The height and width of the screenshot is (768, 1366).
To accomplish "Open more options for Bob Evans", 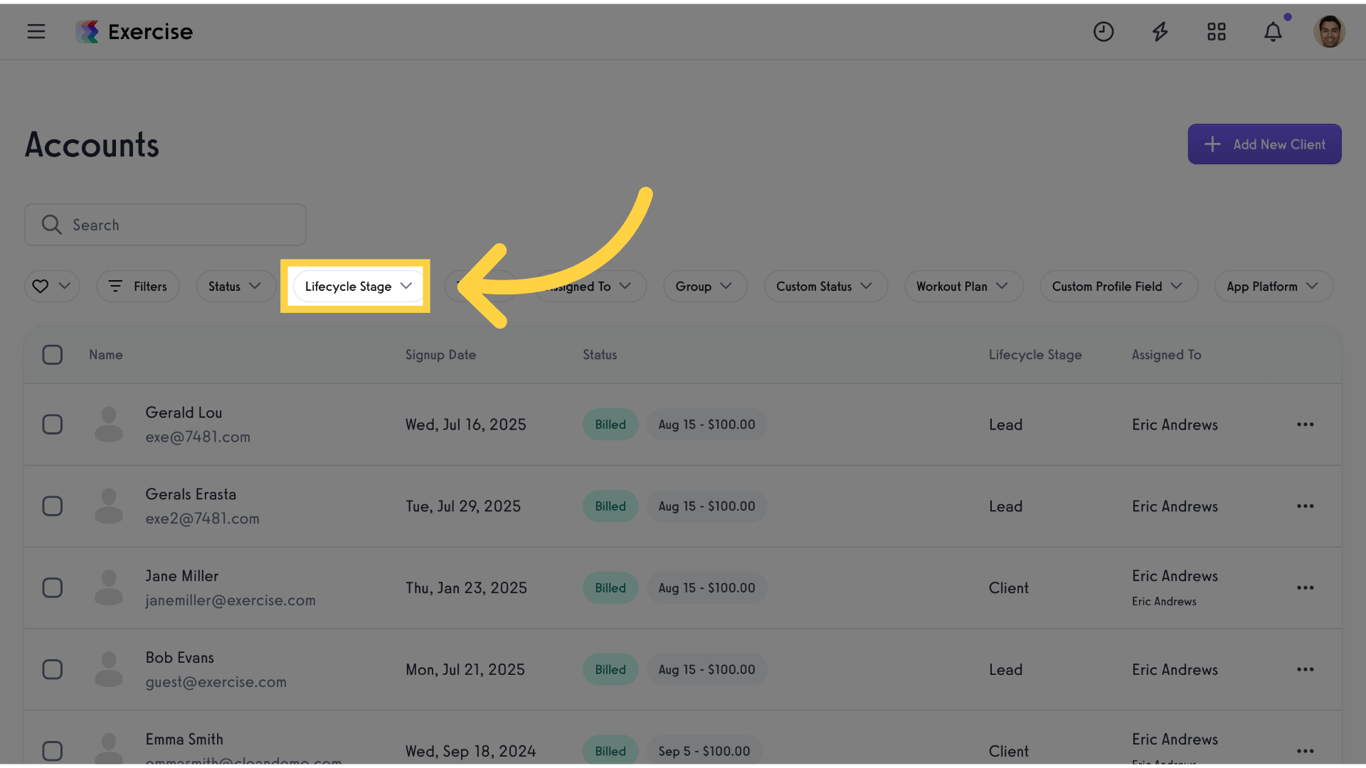I will click(1305, 670).
